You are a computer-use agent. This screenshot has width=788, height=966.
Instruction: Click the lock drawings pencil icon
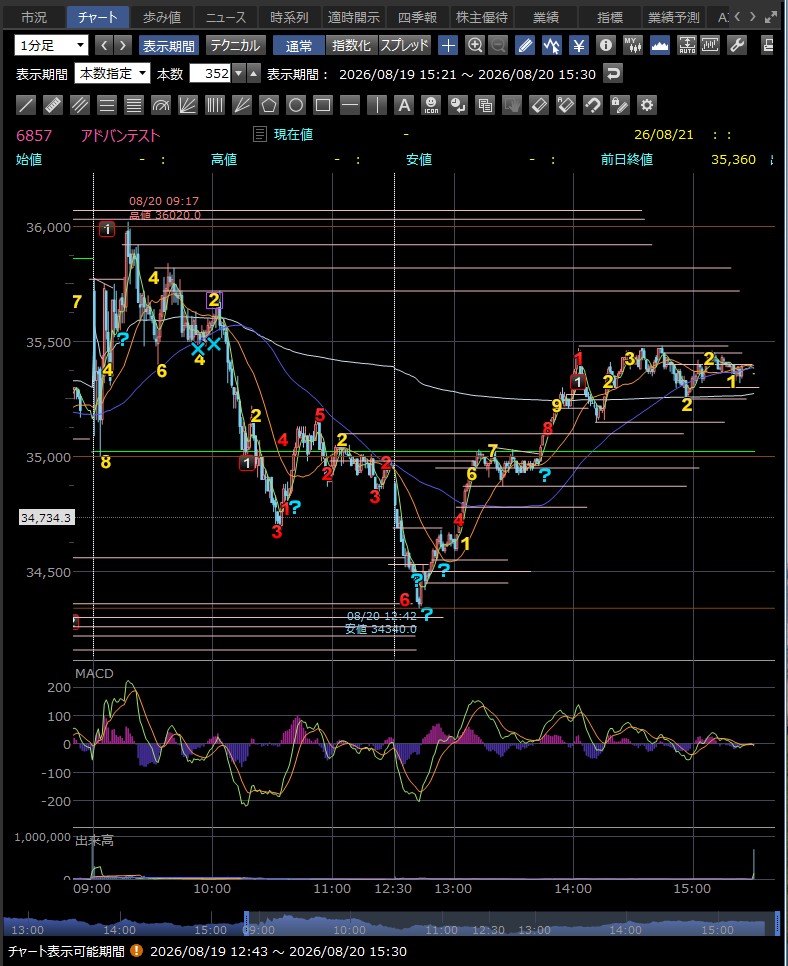tap(620, 105)
